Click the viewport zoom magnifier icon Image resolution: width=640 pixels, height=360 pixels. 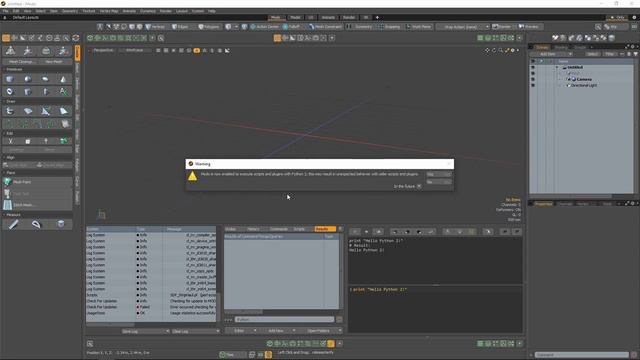pyautogui.click(x=500, y=50)
